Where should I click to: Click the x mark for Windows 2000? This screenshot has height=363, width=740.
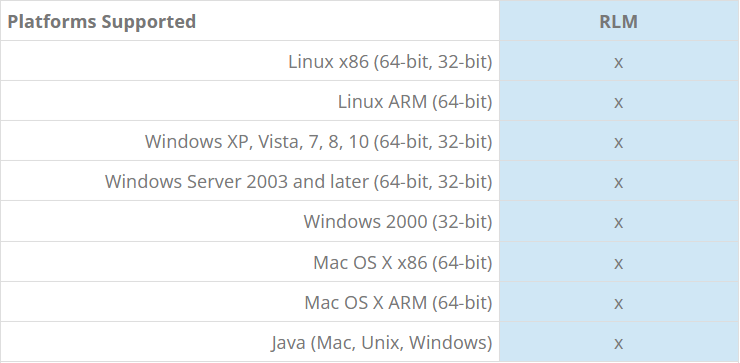pos(618,223)
